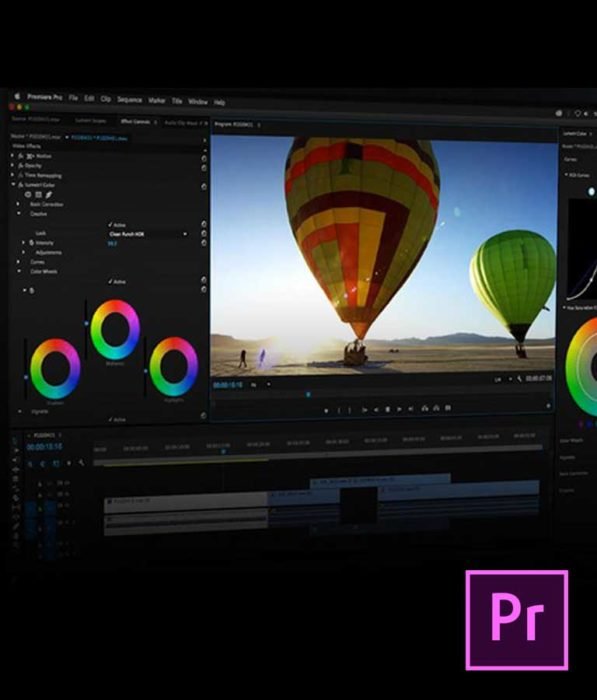Open the File menu
The width and height of the screenshot is (597, 700).
(73, 97)
